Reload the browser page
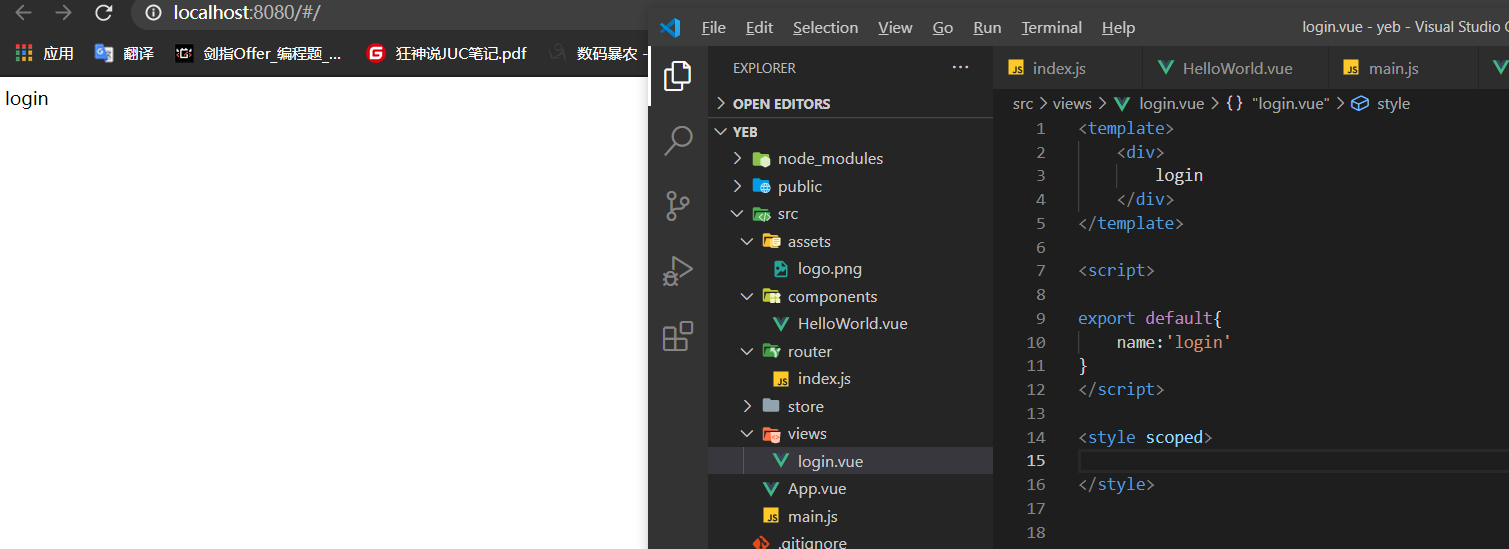 tap(103, 13)
